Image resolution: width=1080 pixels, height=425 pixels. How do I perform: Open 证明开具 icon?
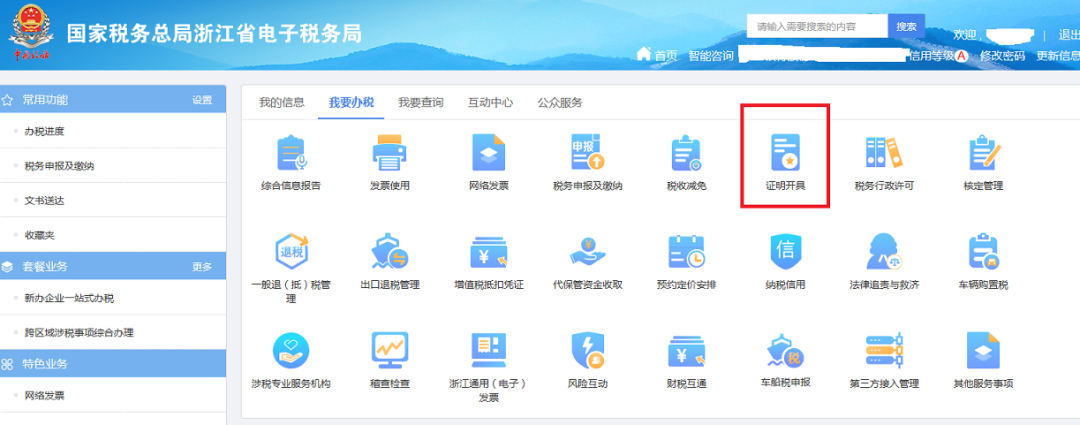pos(785,152)
